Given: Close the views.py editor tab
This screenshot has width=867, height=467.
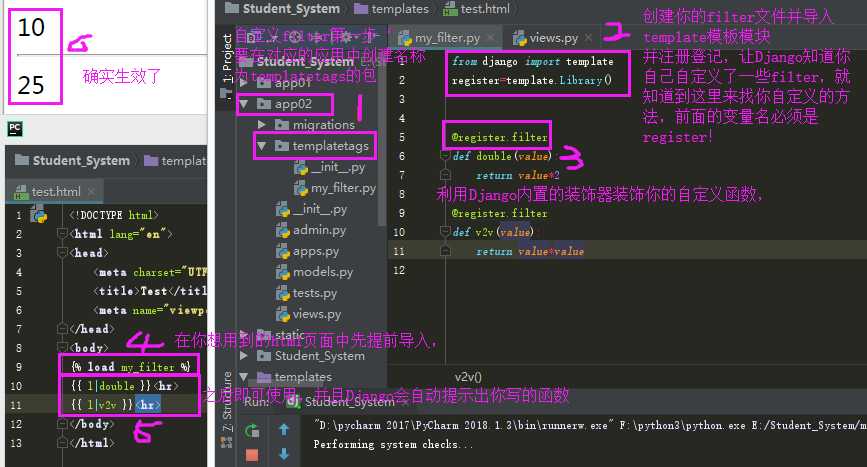Looking at the screenshot, I should [x=588, y=38].
